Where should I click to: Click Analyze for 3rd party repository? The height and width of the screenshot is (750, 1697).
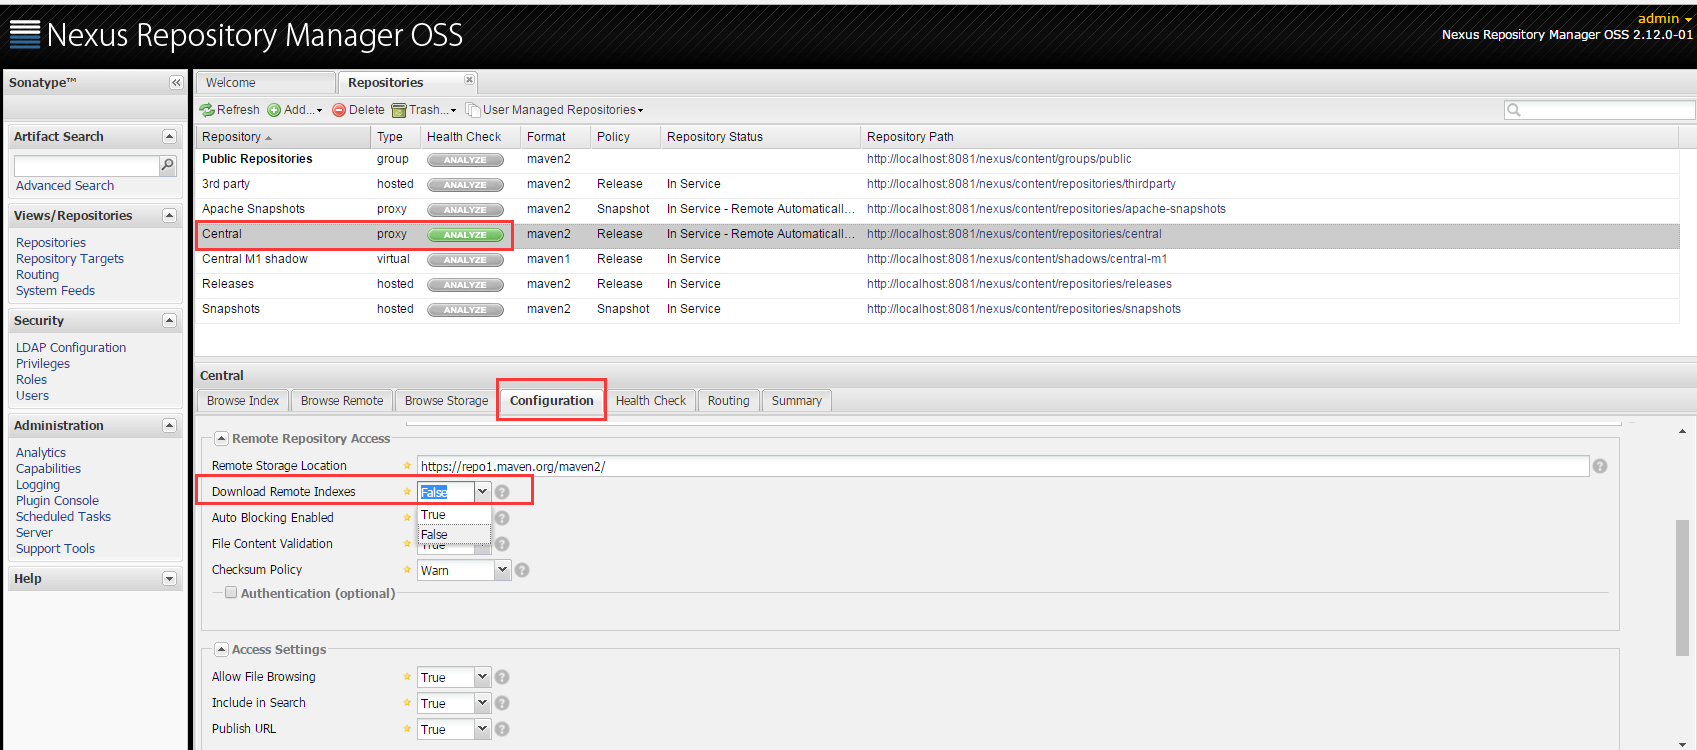point(465,185)
